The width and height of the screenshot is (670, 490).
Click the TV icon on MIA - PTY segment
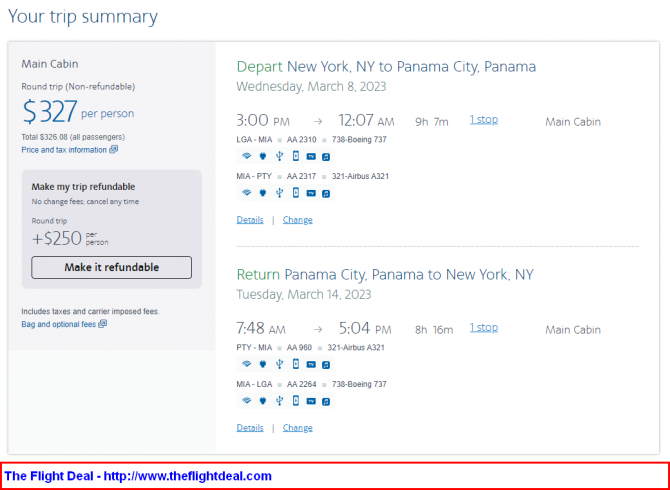pyautogui.click(x=311, y=194)
